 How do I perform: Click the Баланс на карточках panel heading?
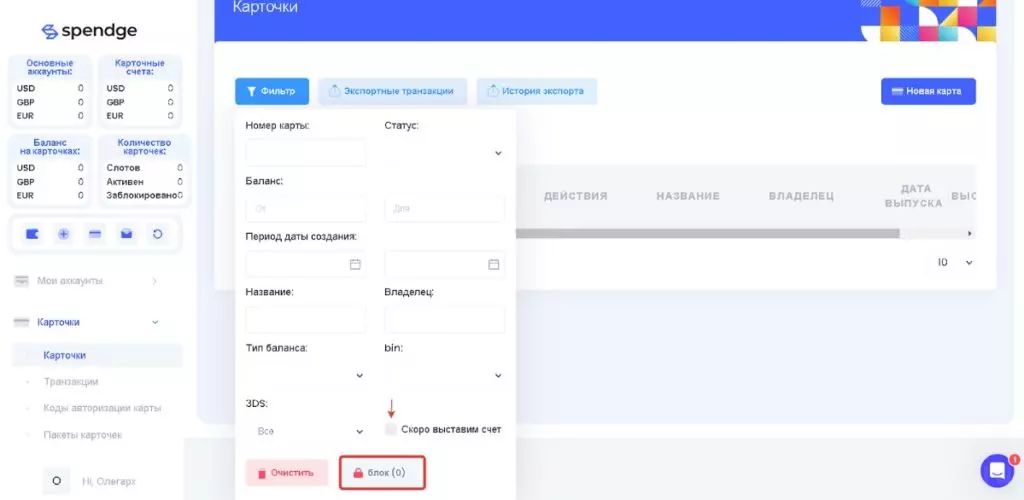pyautogui.click(x=50, y=147)
